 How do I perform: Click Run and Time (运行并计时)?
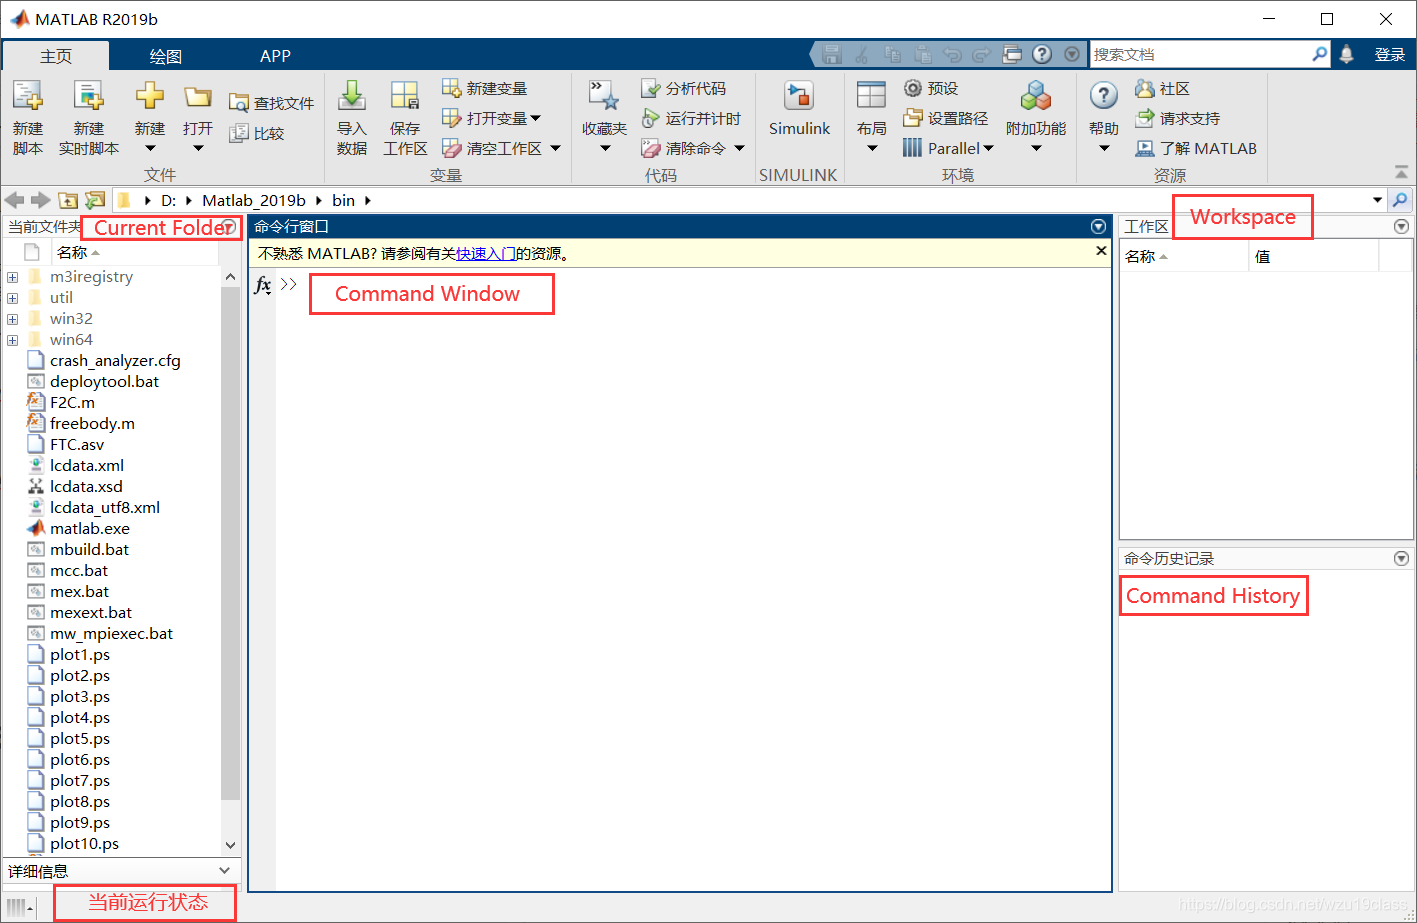click(691, 118)
